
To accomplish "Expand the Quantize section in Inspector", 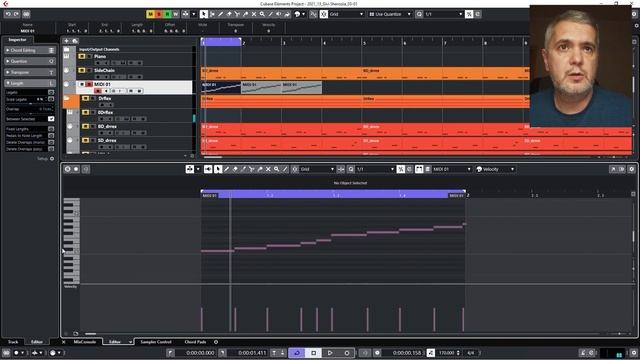I will point(29,61).
